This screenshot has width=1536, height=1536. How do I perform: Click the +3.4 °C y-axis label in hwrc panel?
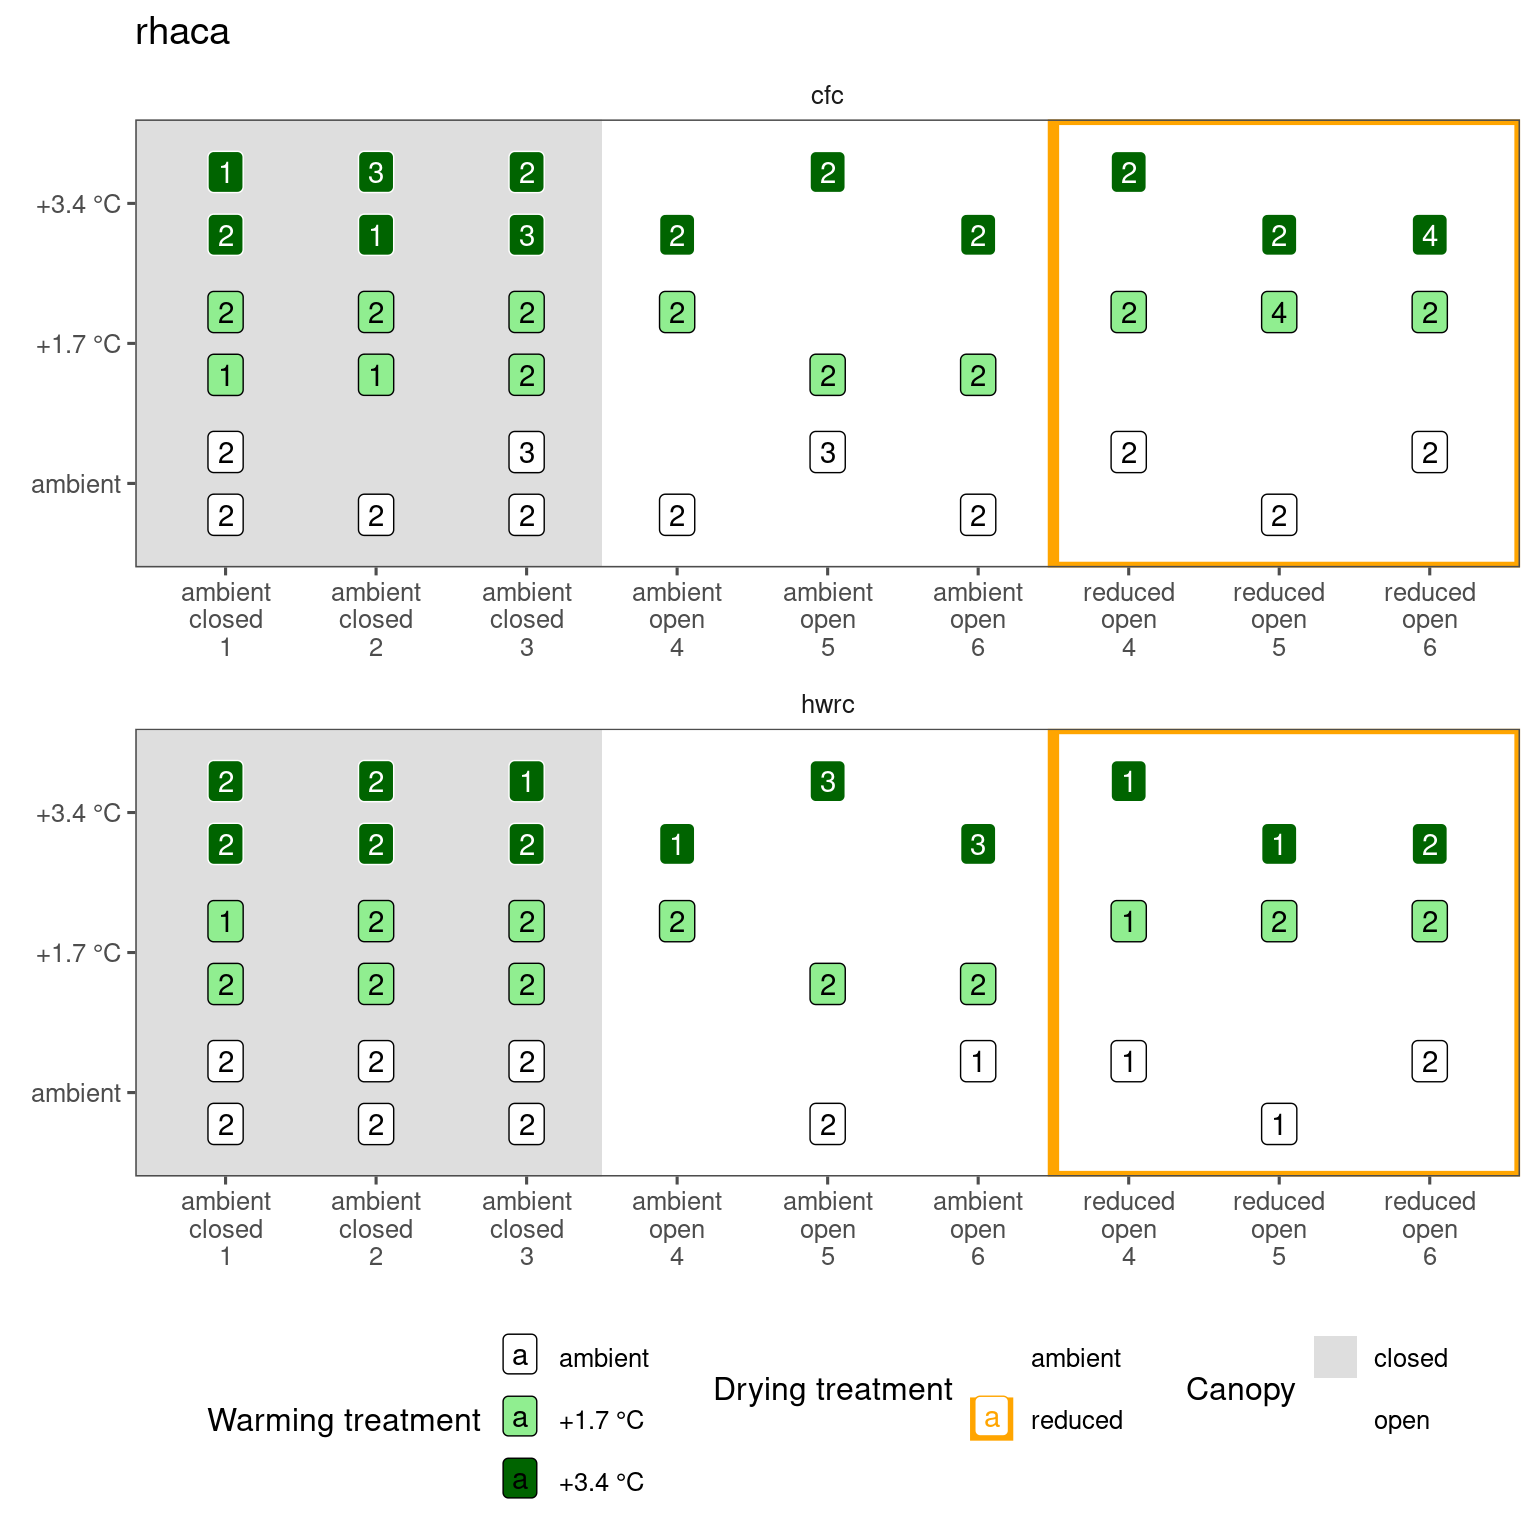click(x=78, y=814)
